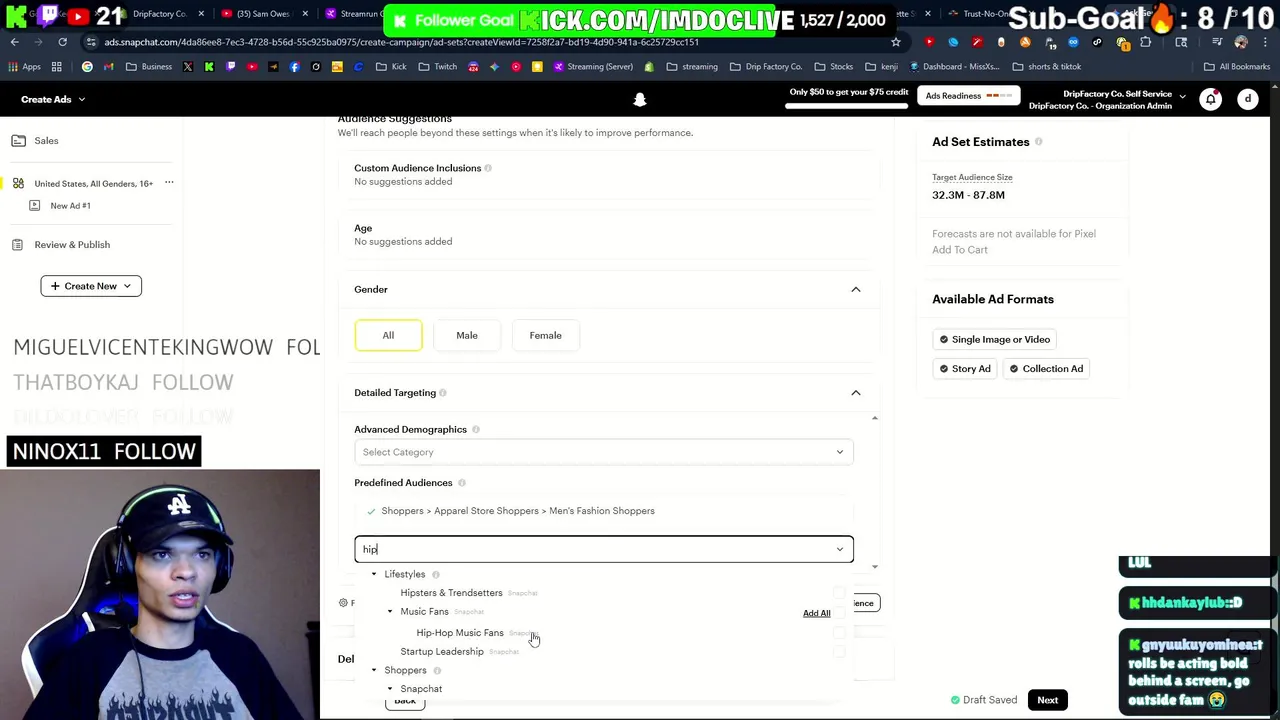Collapse the Gender section chevron
Image resolution: width=1280 pixels, height=720 pixels.
tap(856, 289)
